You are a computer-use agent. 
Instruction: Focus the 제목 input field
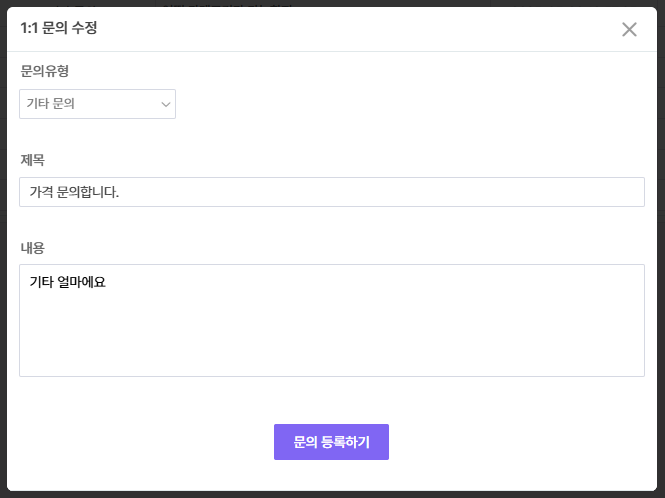pyautogui.click(x=331, y=192)
